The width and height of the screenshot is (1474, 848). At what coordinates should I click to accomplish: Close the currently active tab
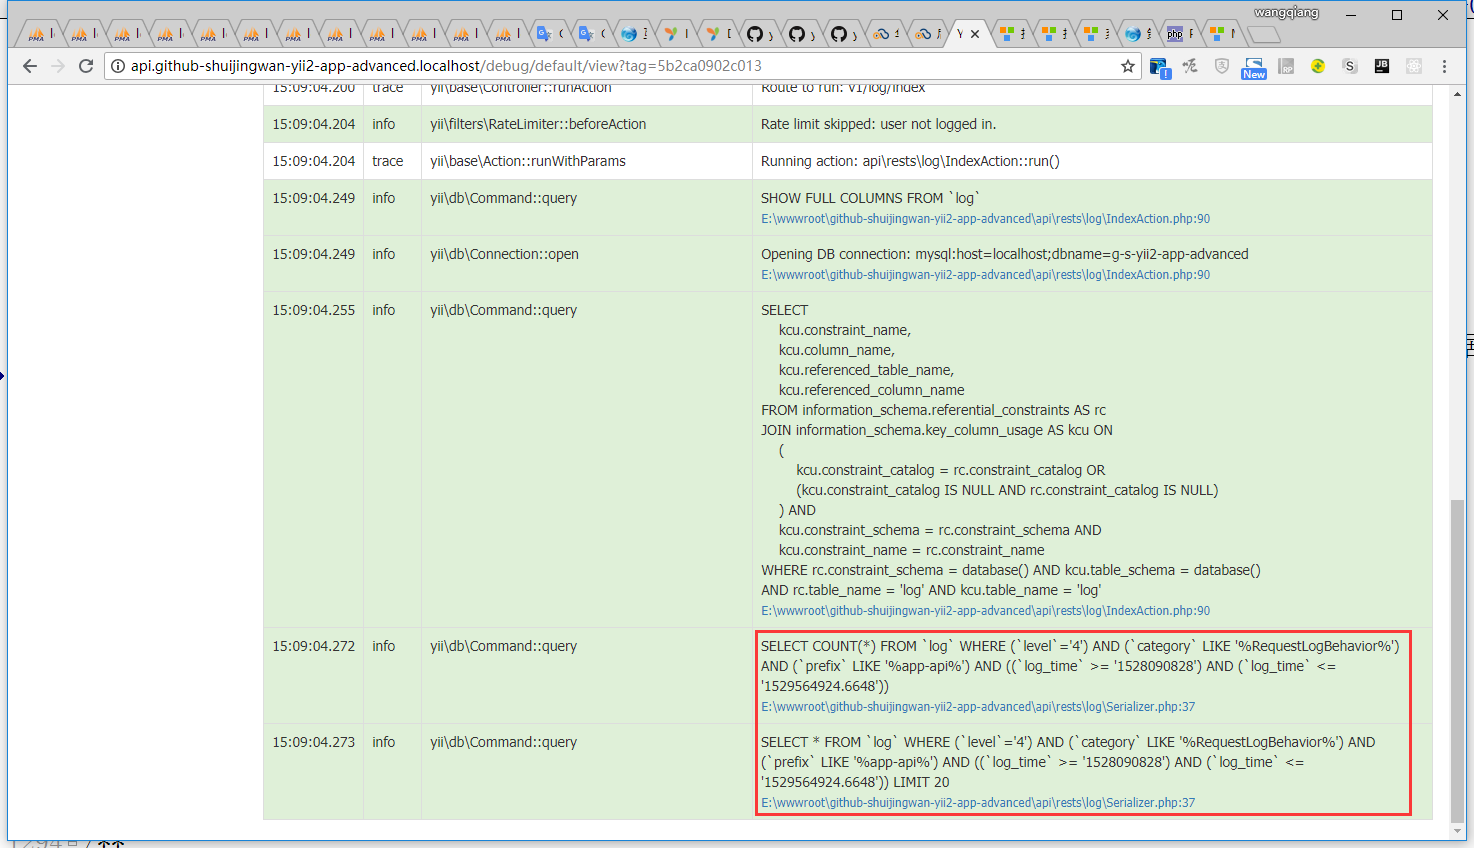(x=975, y=34)
